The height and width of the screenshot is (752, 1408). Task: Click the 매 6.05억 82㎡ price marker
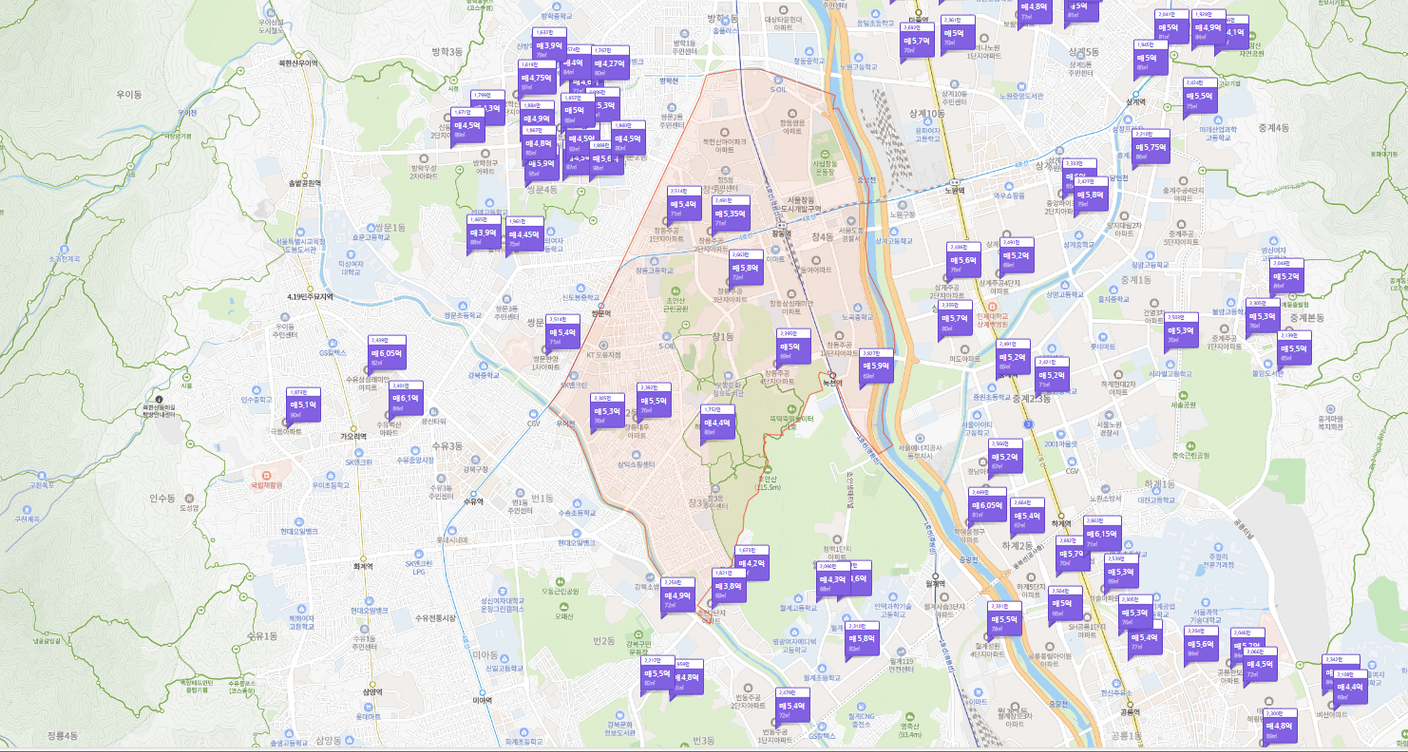[x=386, y=354]
